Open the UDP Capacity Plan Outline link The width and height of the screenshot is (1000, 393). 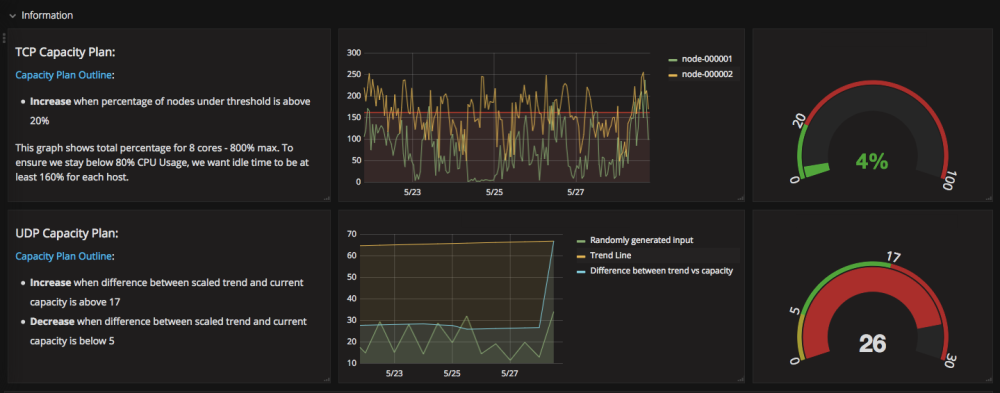[64, 256]
